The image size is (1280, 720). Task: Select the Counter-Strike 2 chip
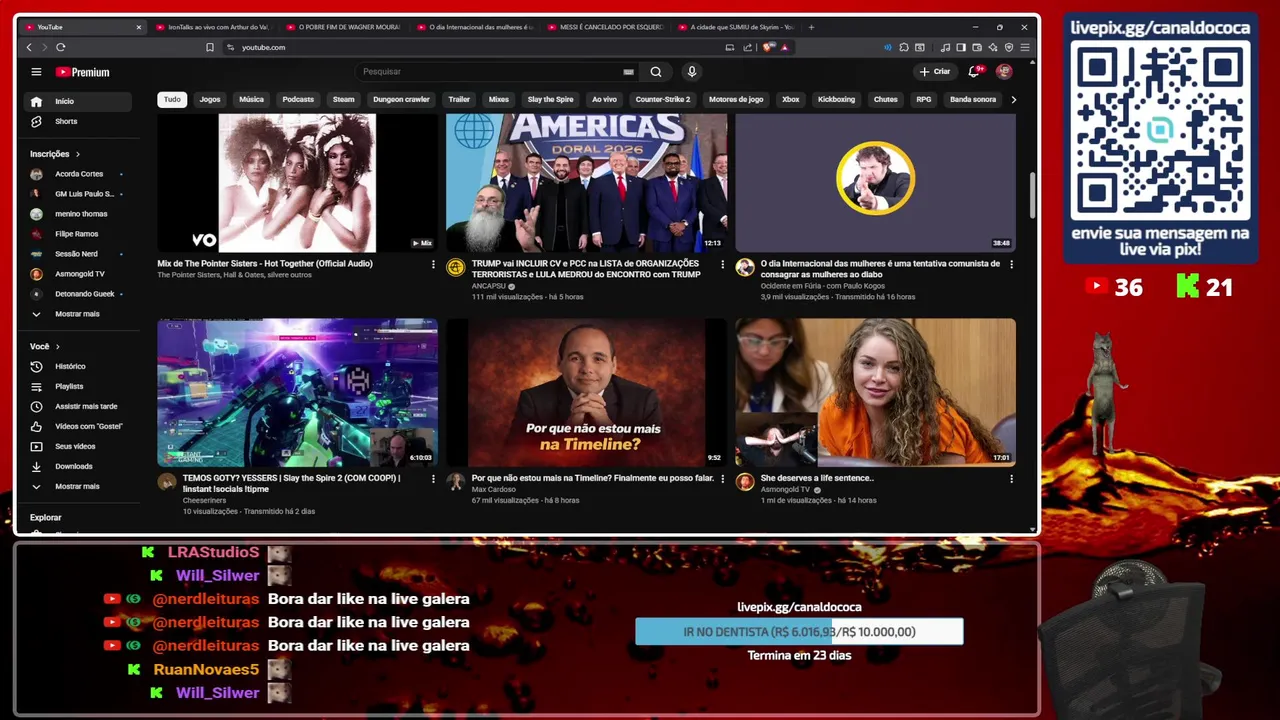click(662, 99)
